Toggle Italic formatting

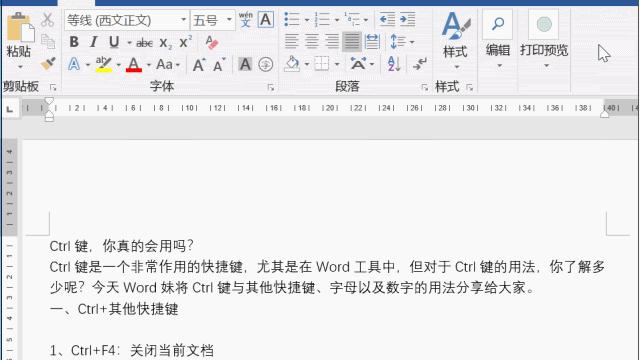coord(94,42)
